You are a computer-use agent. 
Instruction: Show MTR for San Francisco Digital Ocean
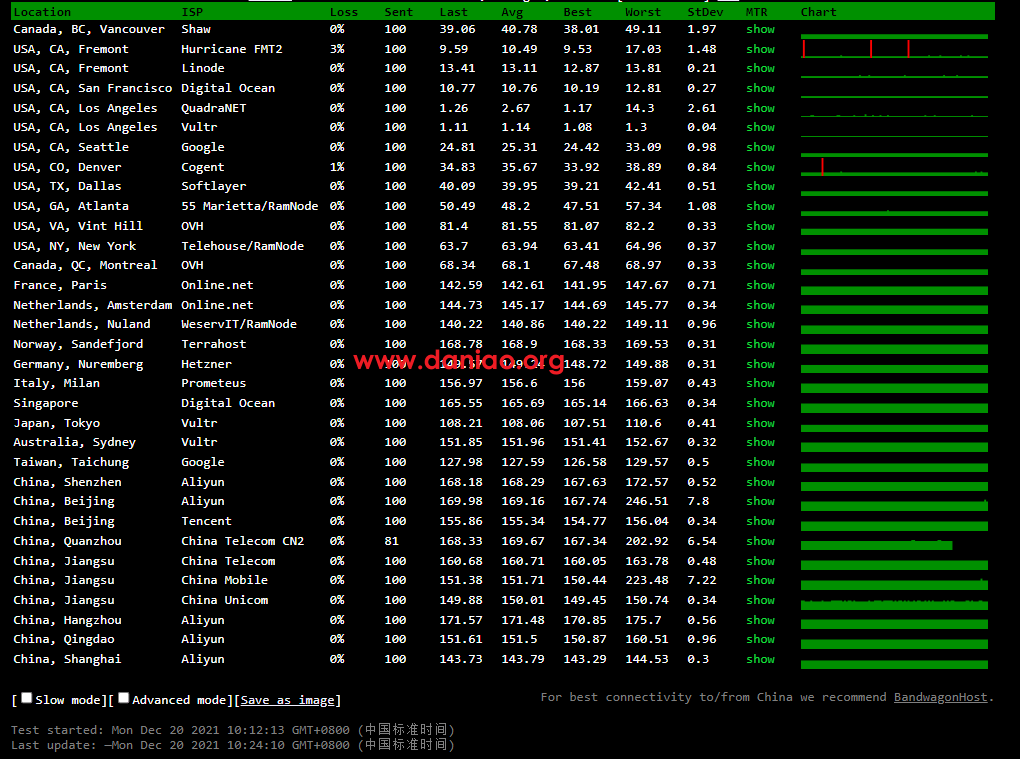point(760,88)
